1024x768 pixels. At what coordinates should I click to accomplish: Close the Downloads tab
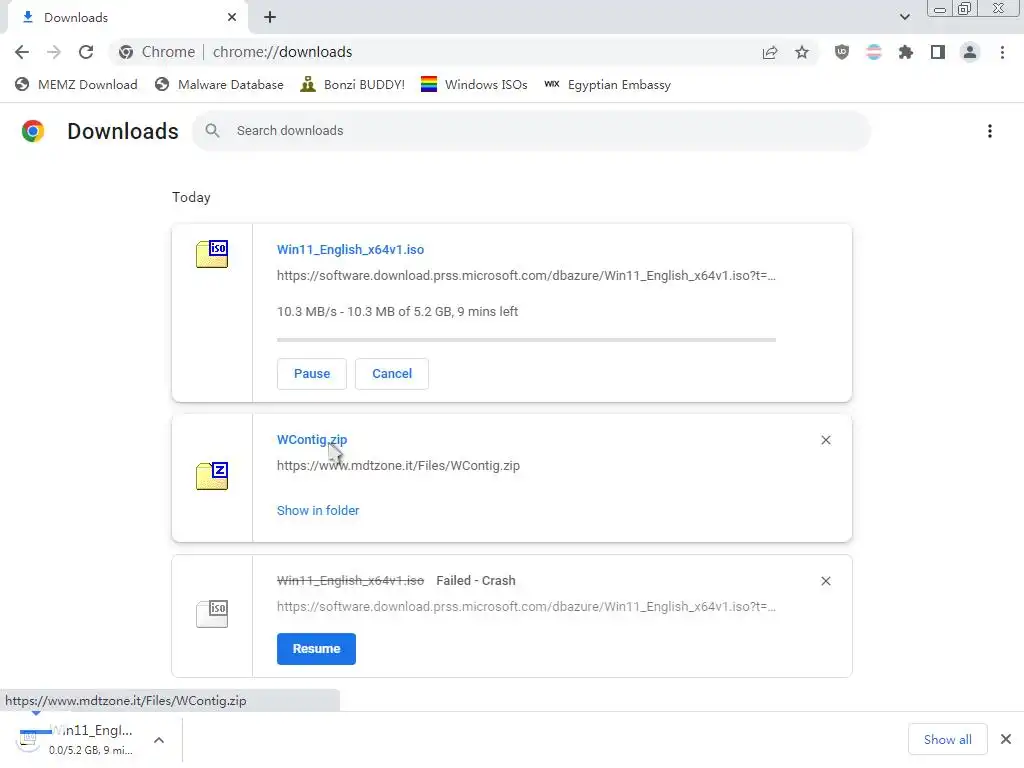click(232, 18)
